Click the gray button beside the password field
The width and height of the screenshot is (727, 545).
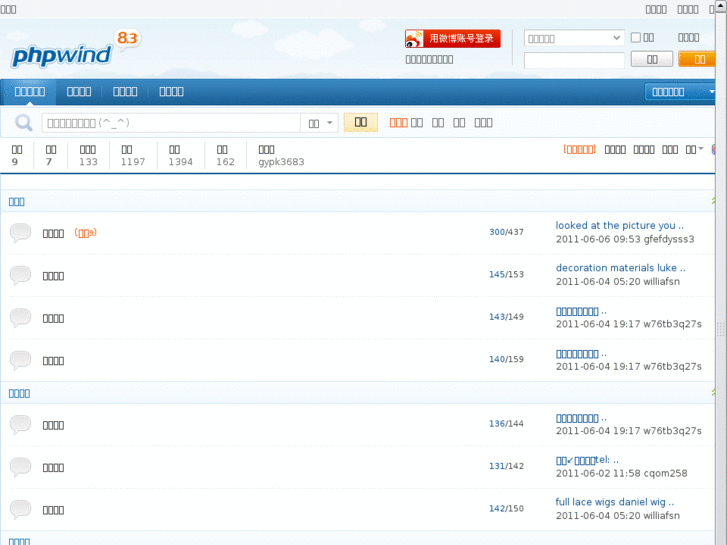coord(652,59)
